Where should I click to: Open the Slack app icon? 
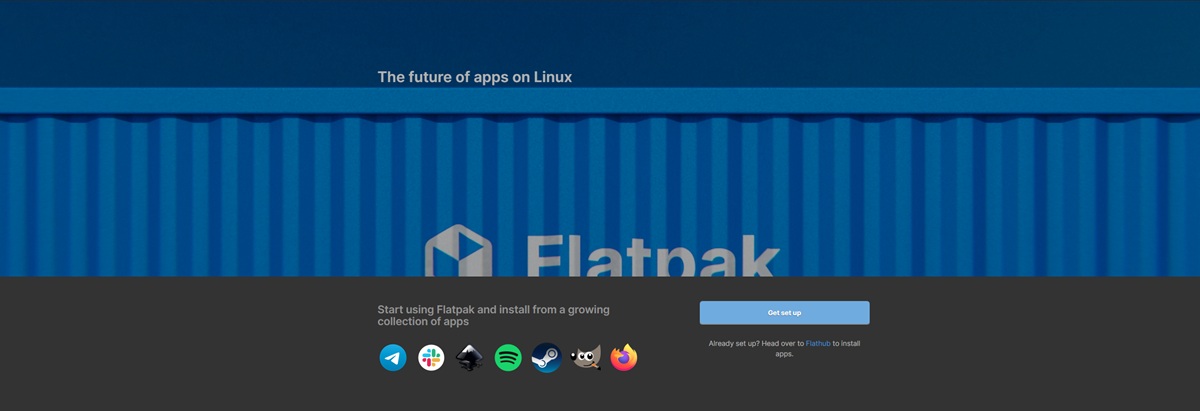[x=431, y=358]
